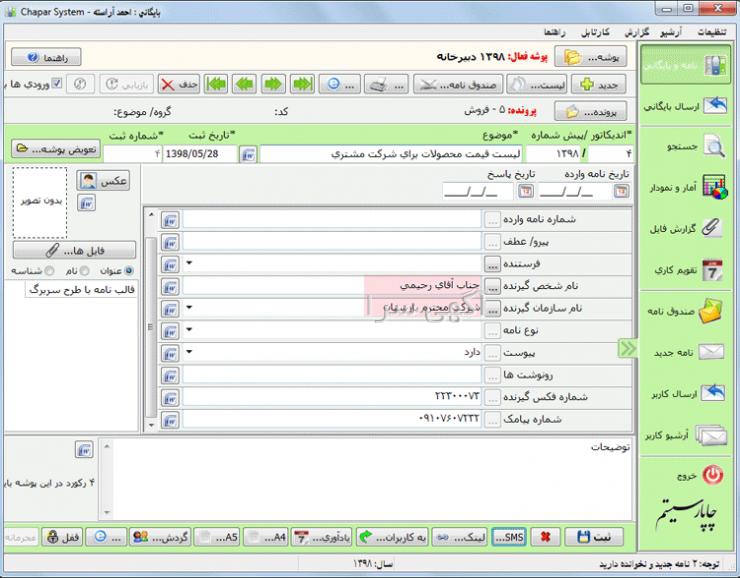
Task: Click the subject (موضوع) text field
Action: click(x=390, y=154)
